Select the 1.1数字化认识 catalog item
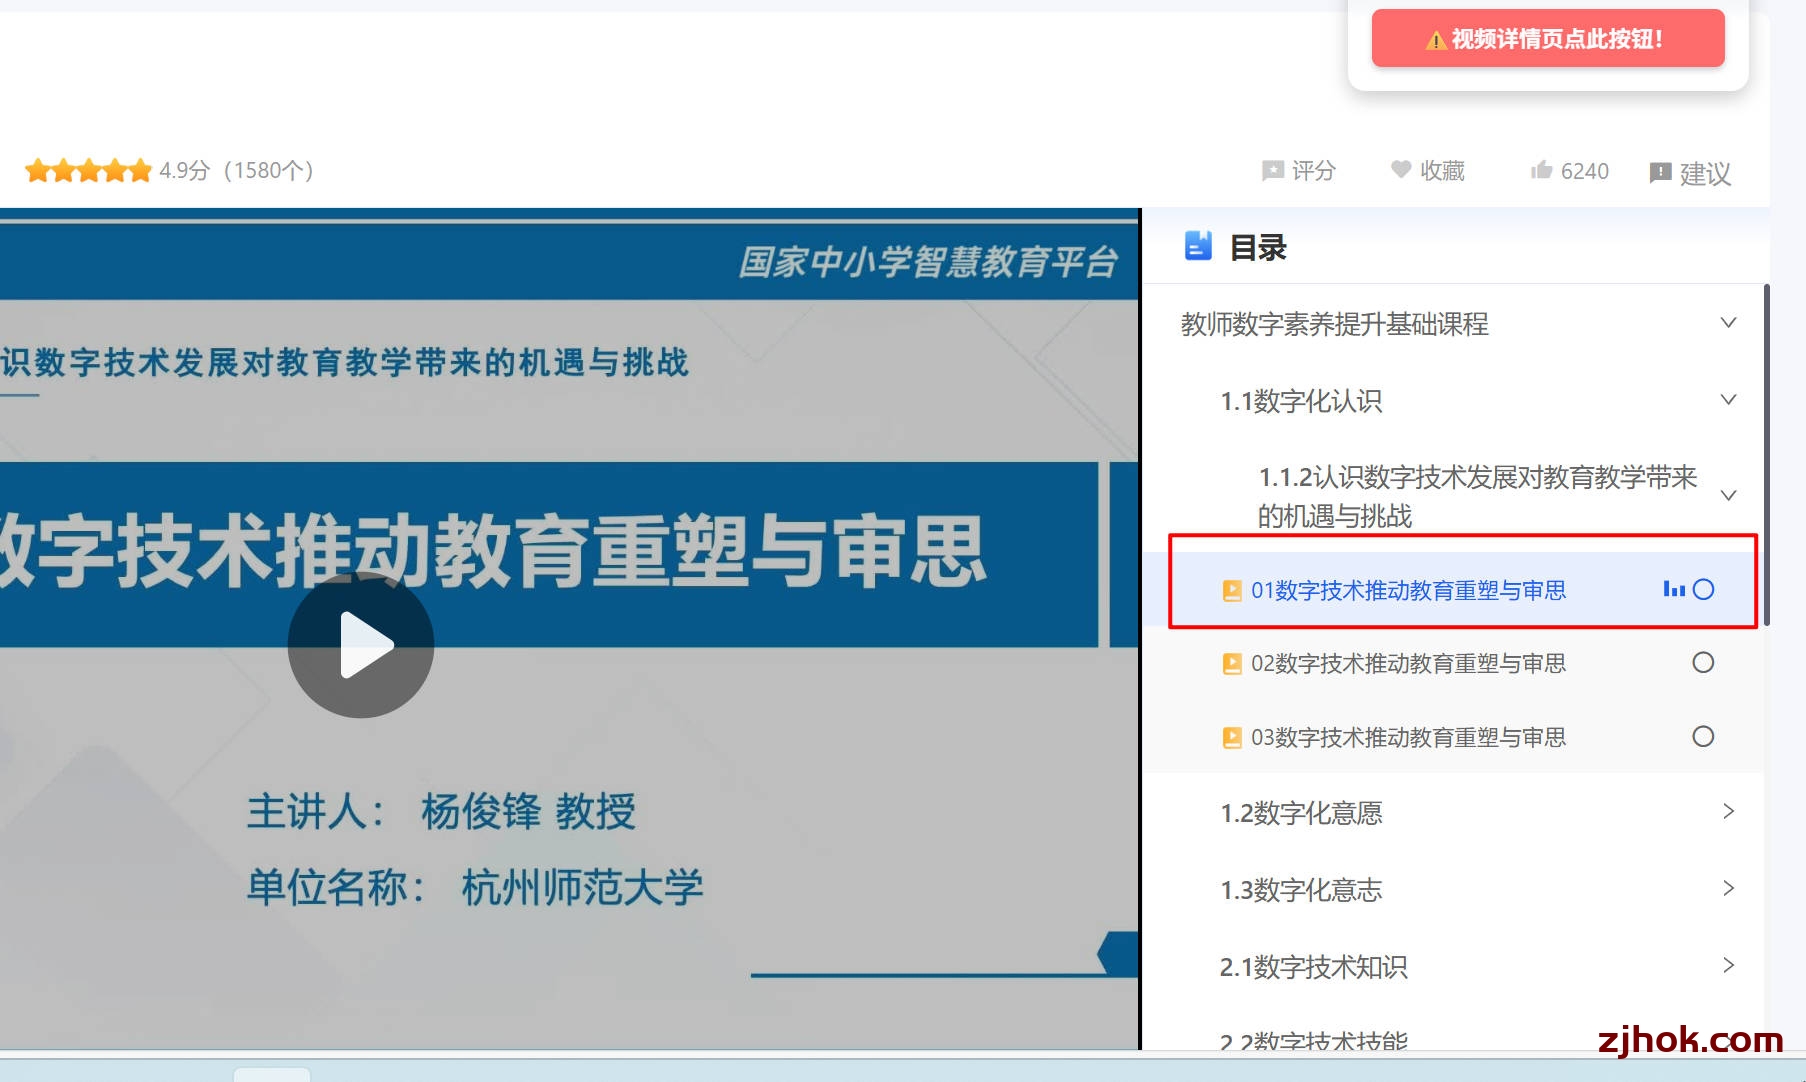Screen dimensions: 1806x1082 point(1301,401)
